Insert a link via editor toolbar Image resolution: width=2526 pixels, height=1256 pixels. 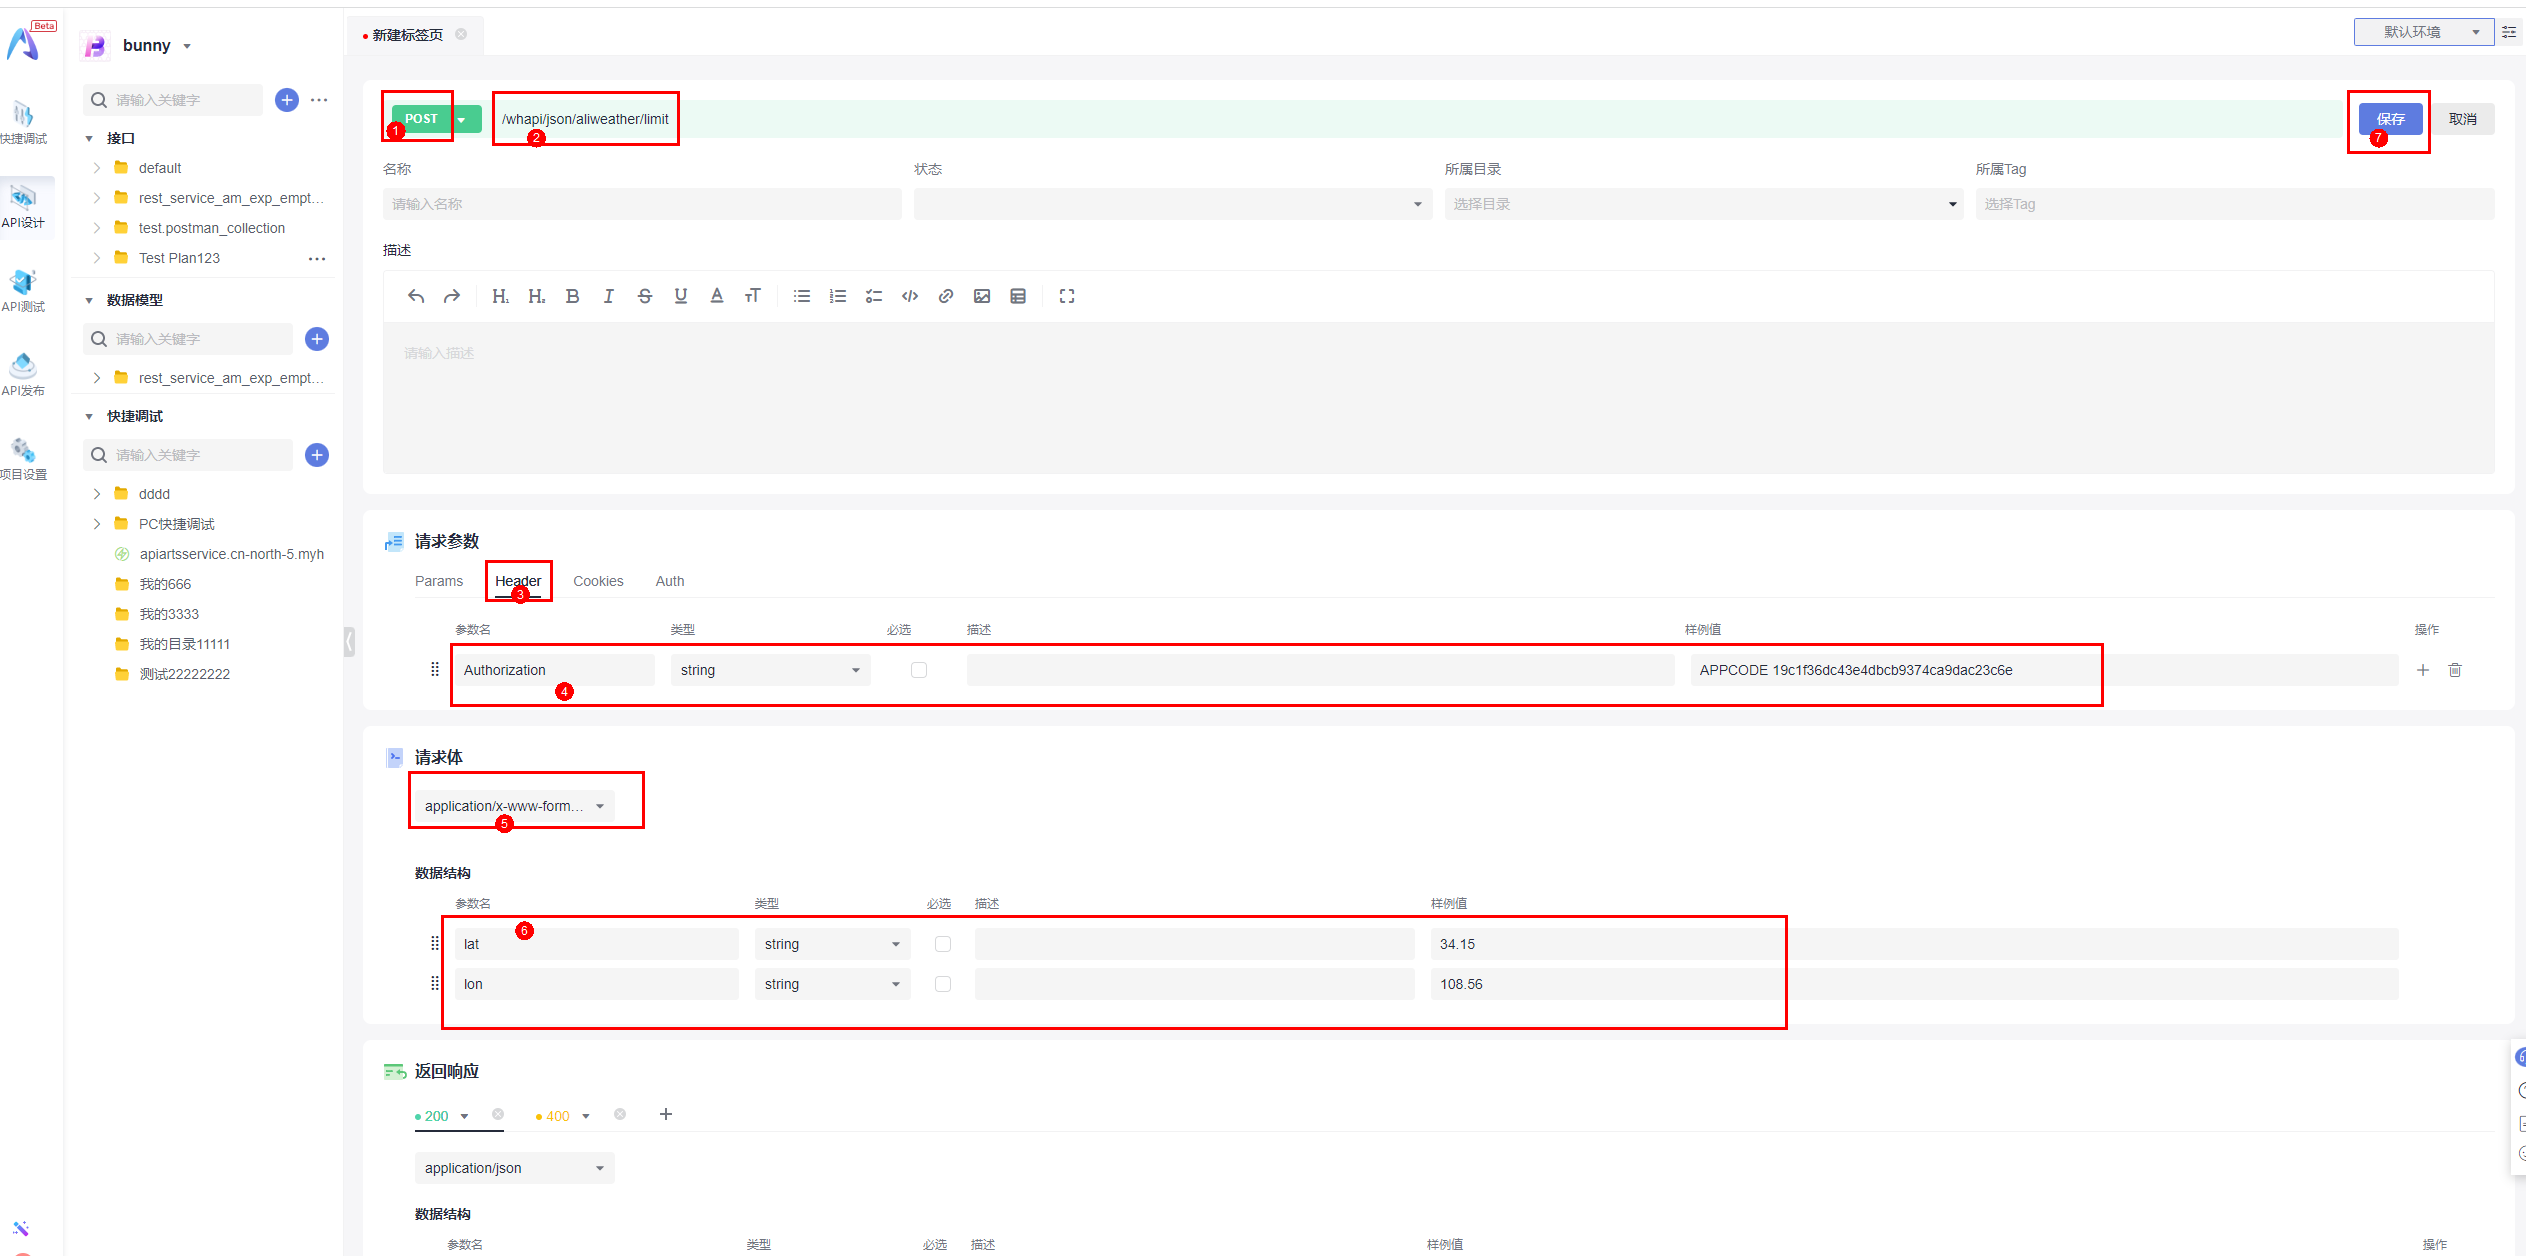[945, 296]
